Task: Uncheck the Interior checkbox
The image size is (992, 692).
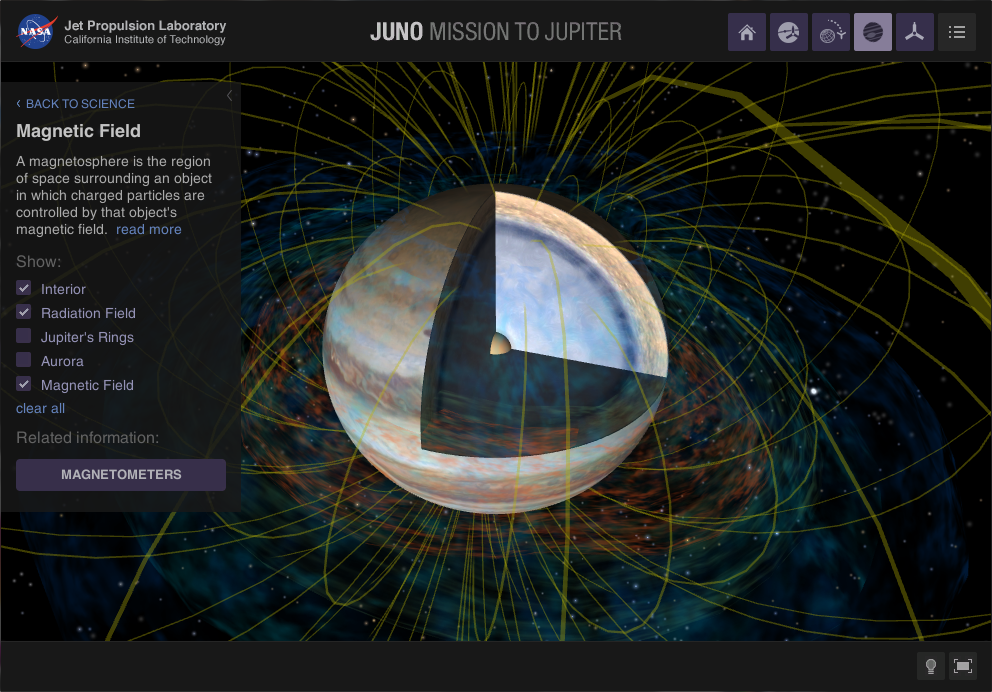Action: click(x=23, y=288)
